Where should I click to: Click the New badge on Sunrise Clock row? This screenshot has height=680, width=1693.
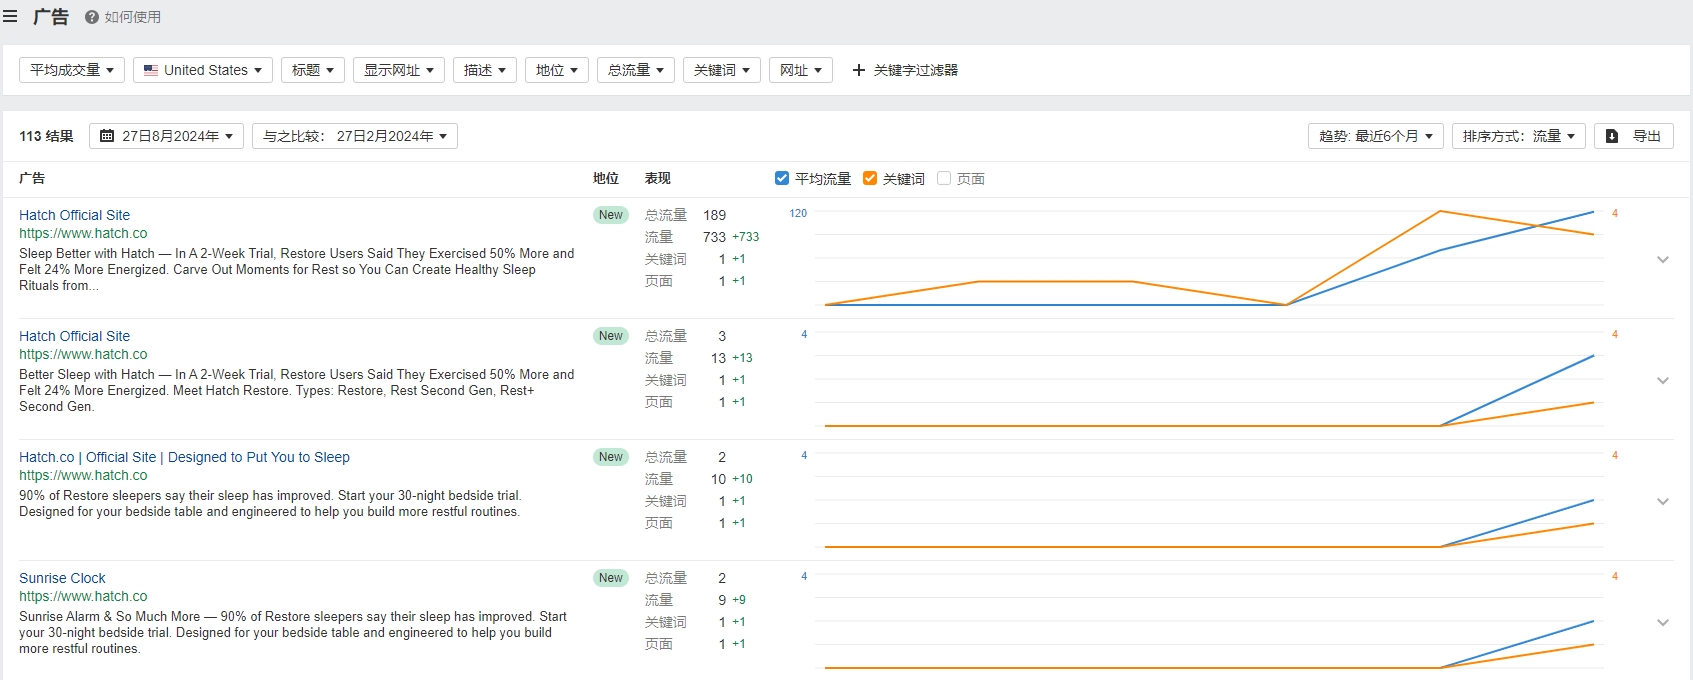tap(611, 578)
